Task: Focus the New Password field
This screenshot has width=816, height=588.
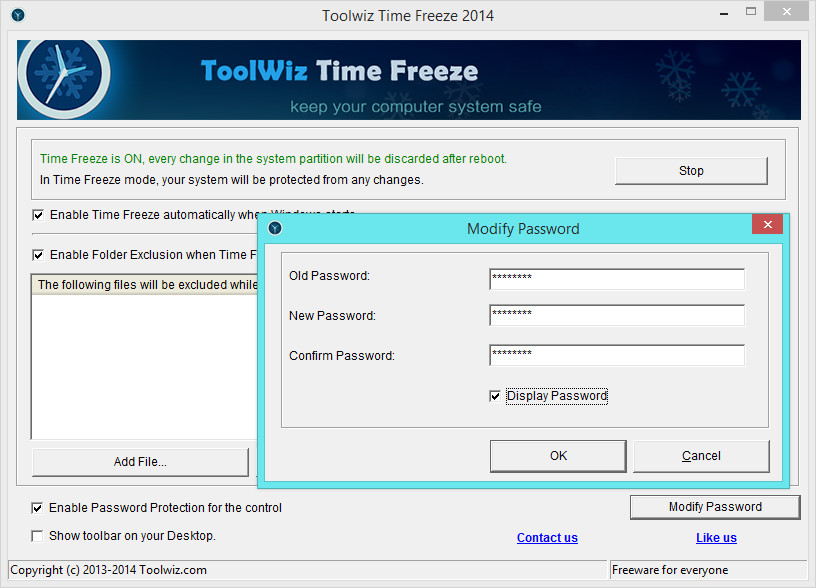Action: [617, 315]
